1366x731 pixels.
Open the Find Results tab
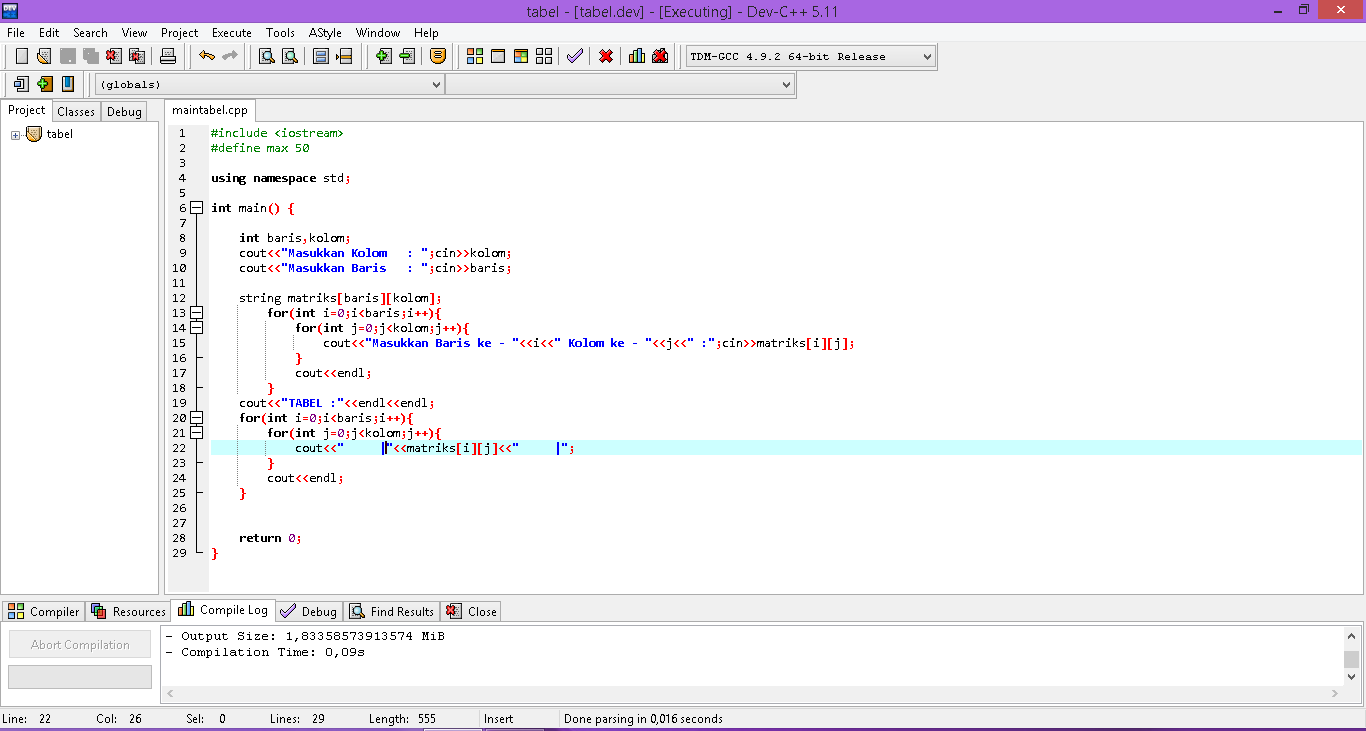391,611
